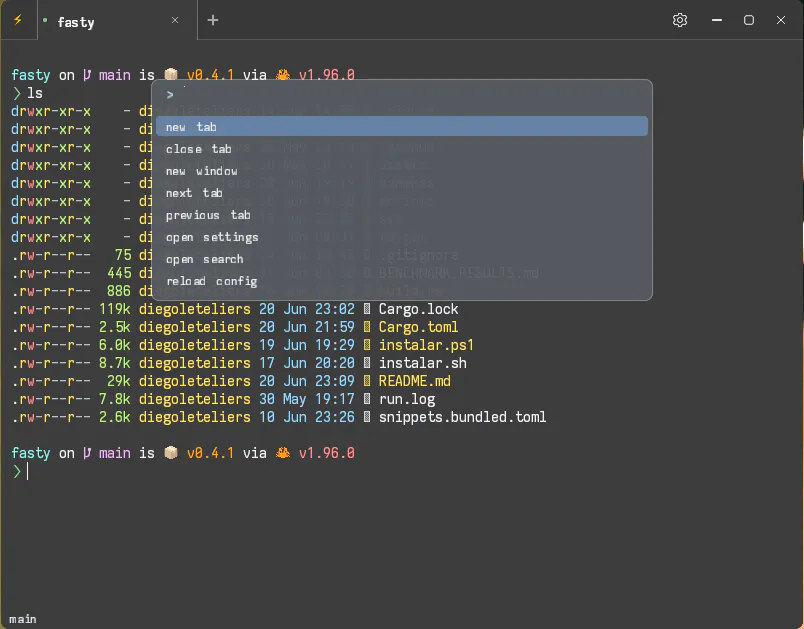The height and width of the screenshot is (629, 804).
Task: Open settings via the gear icon
Action: [680, 20]
